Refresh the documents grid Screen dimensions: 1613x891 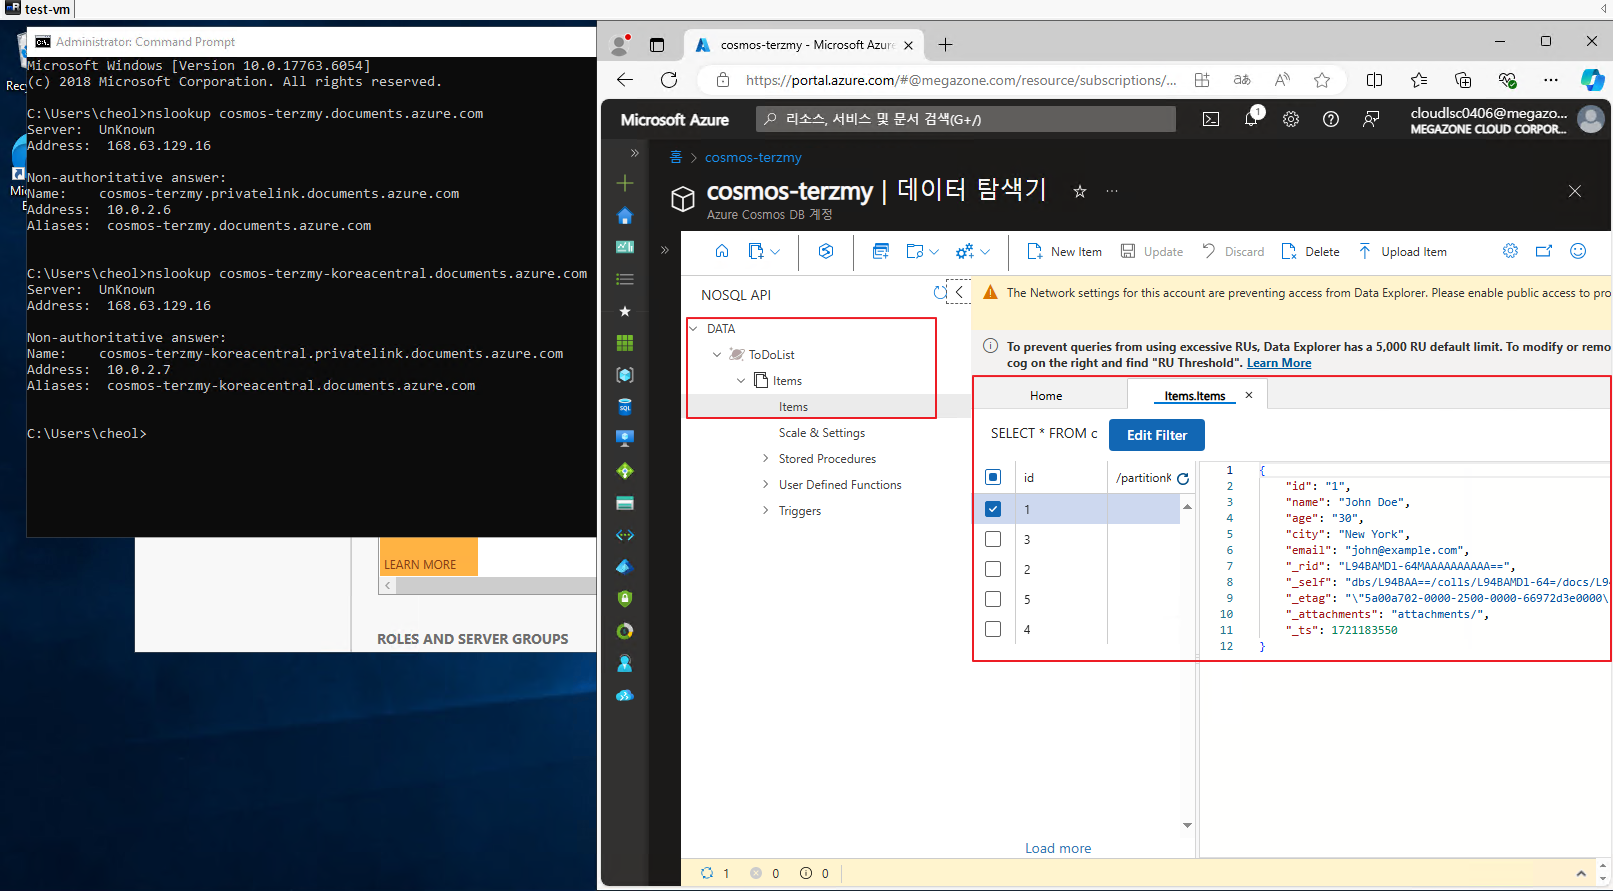click(x=1183, y=478)
